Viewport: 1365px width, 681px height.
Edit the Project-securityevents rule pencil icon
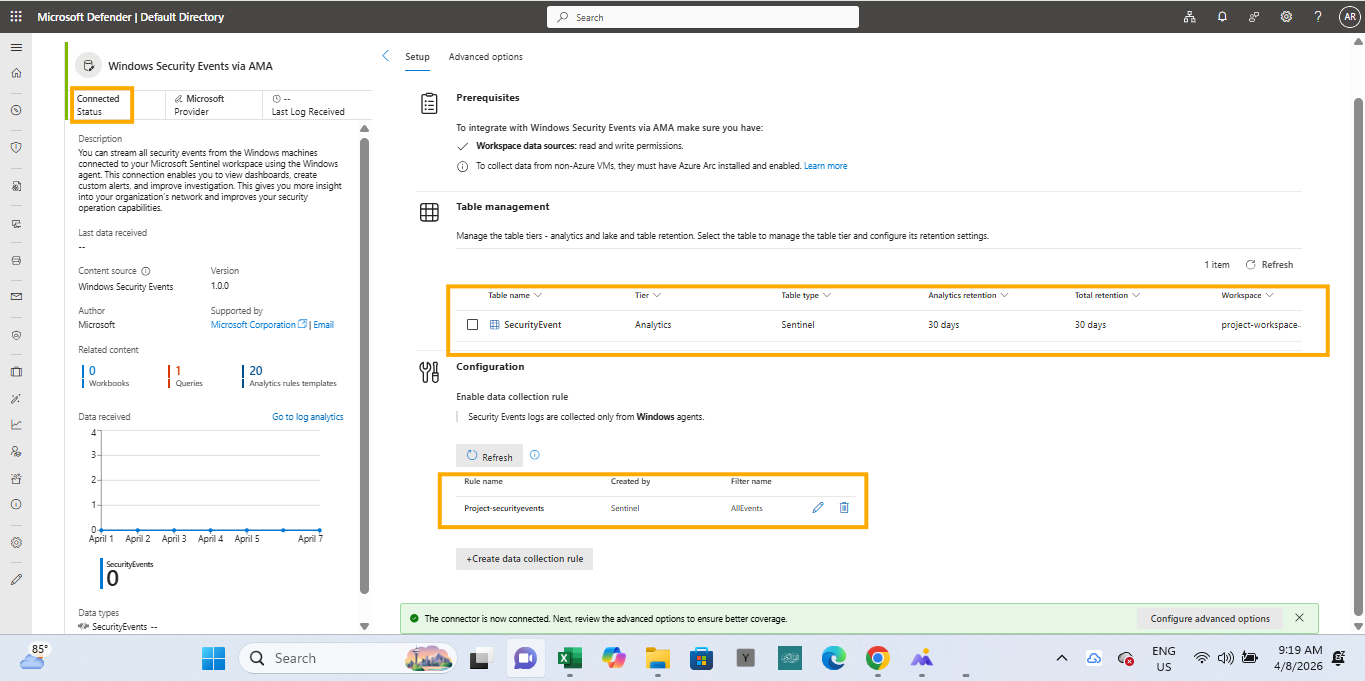(818, 508)
